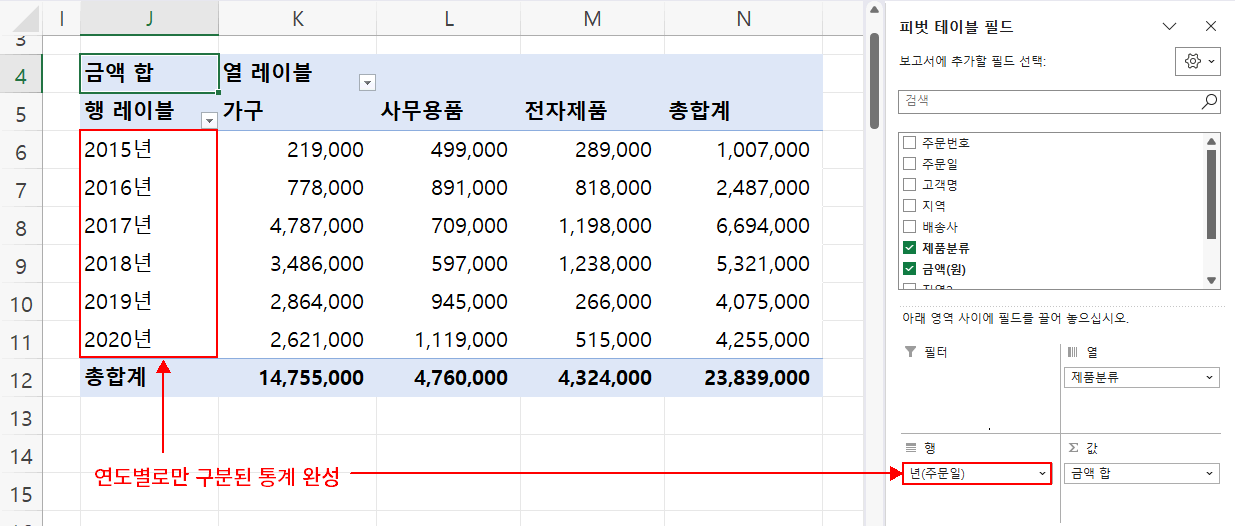Viewport: 1235px width, 526px height.
Task: Select column L header
Action: coord(448,17)
